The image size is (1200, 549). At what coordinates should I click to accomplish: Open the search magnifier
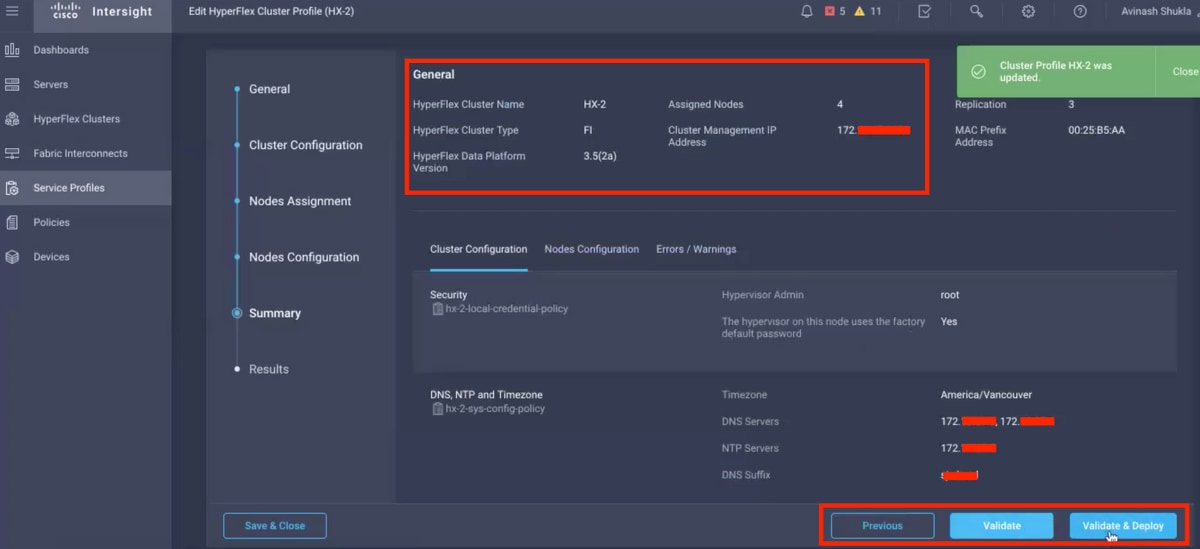[x=976, y=11]
